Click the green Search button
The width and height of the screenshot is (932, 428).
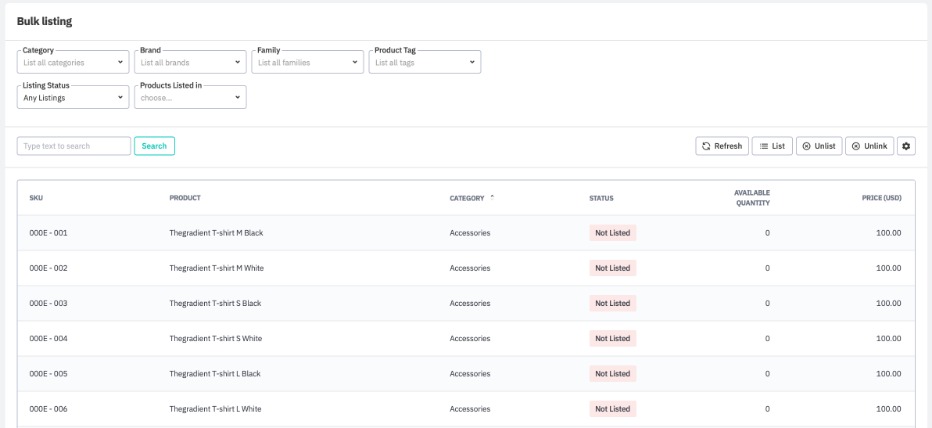pos(154,146)
